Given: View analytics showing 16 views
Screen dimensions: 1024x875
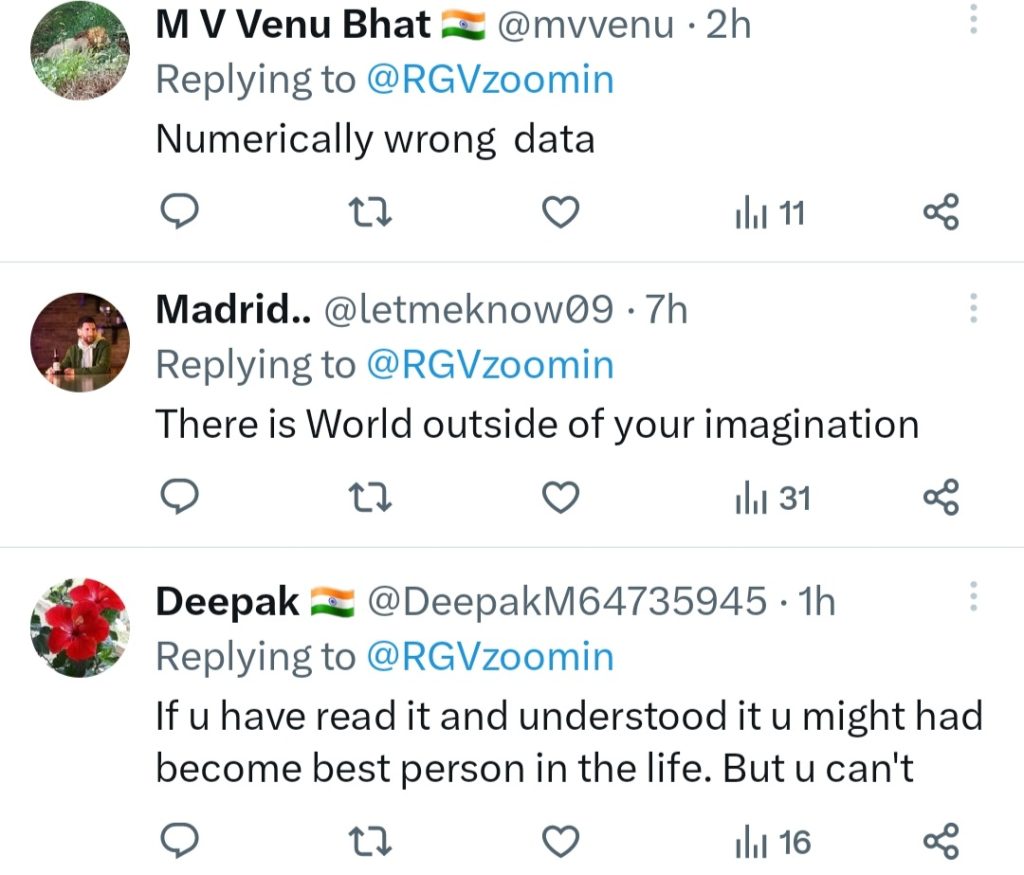Looking at the screenshot, I should 770,840.
